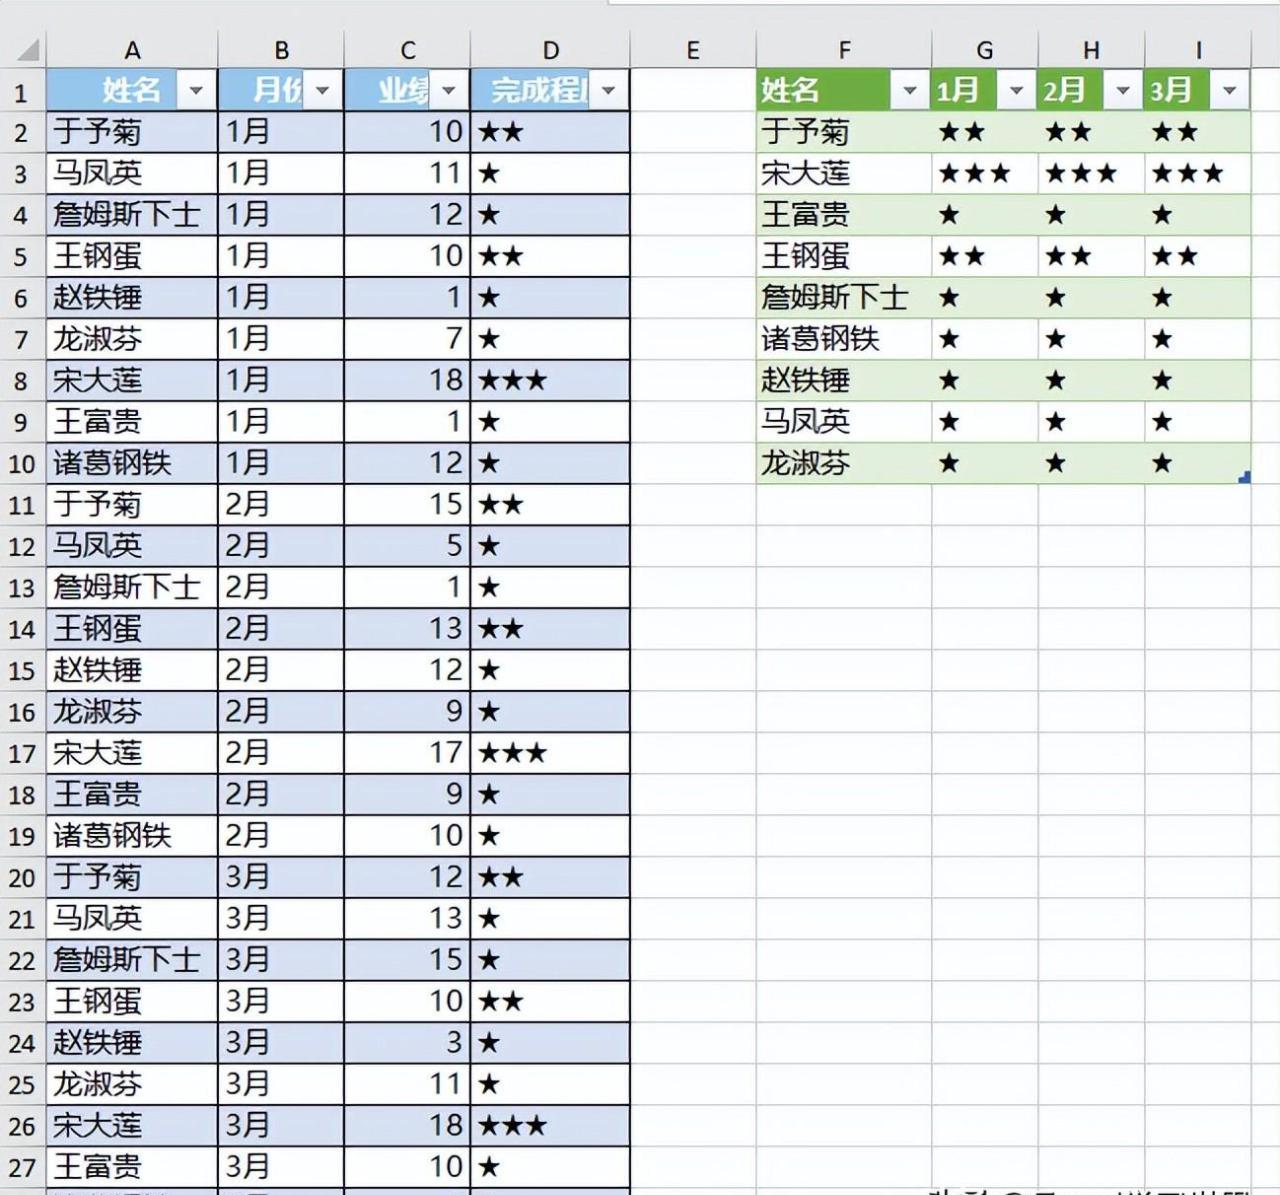Click 诸葛钢铁 in the green summary table
Viewport: 1280px width, 1195px height.
click(x=844, y=339)
